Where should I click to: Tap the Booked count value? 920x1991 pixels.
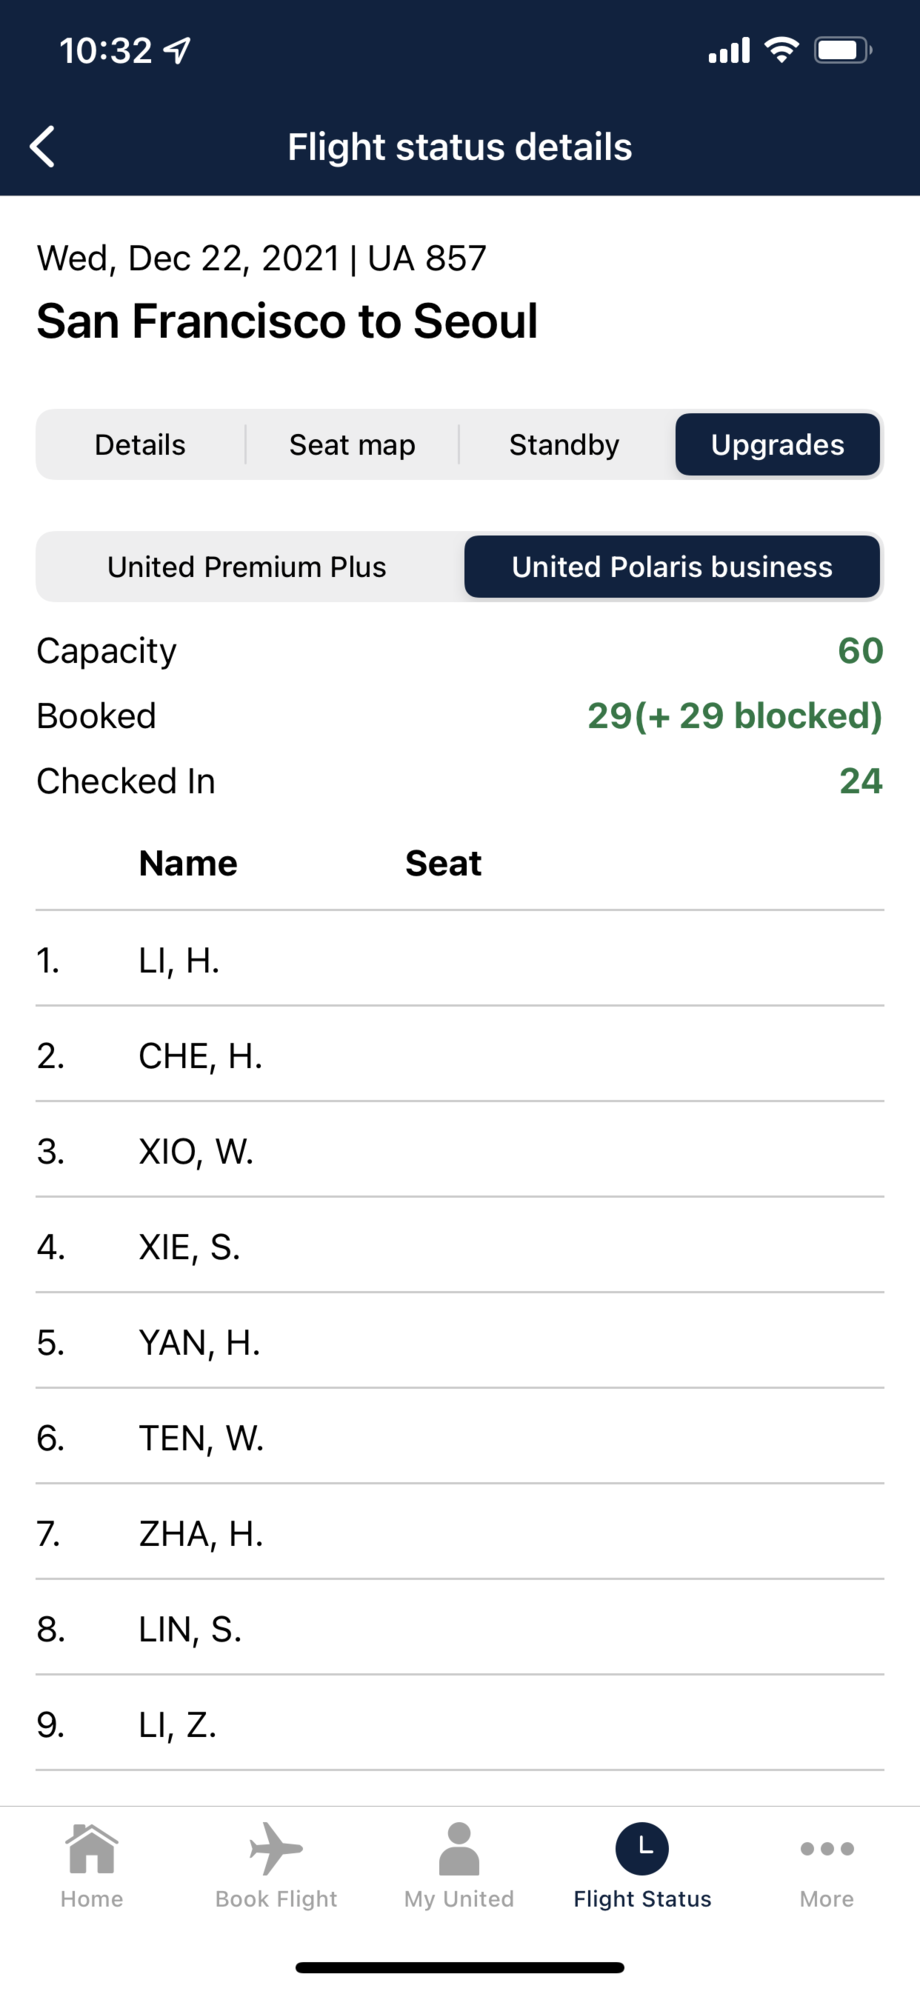(735, 716)
